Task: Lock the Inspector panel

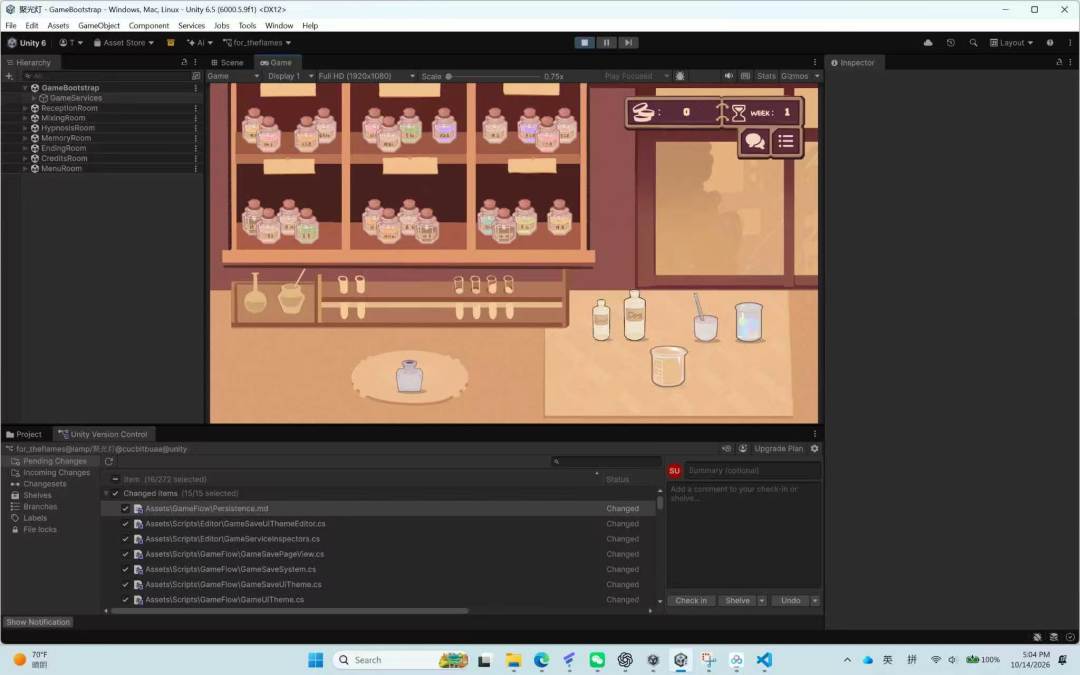Action: pos(1059,62)
